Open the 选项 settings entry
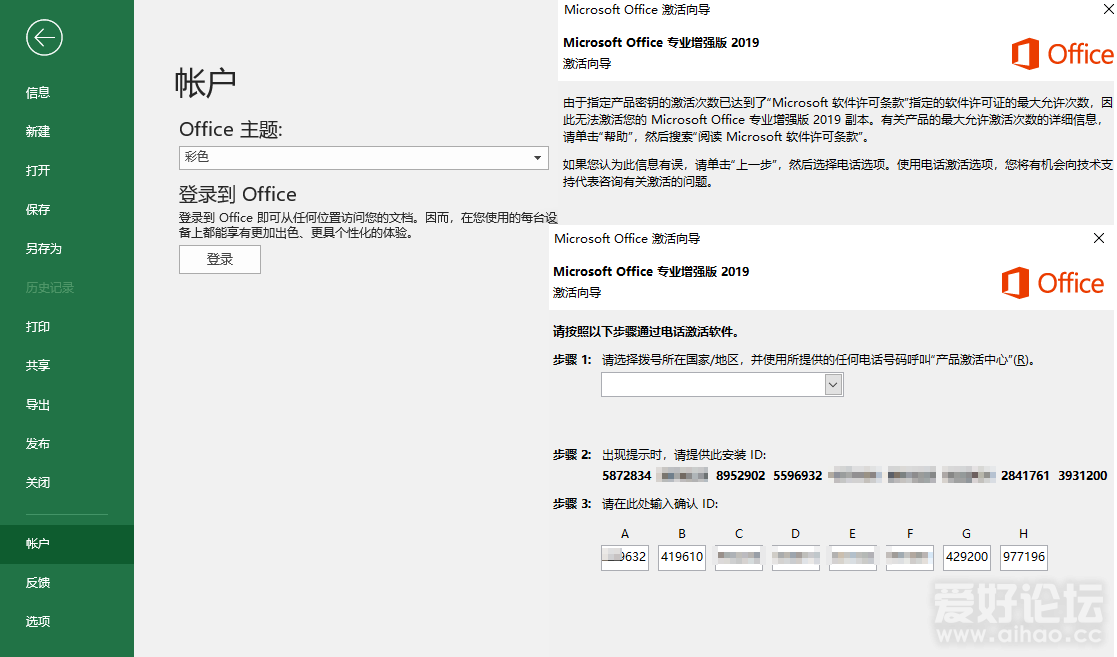 pyautogui.click(x=38, y=622)
